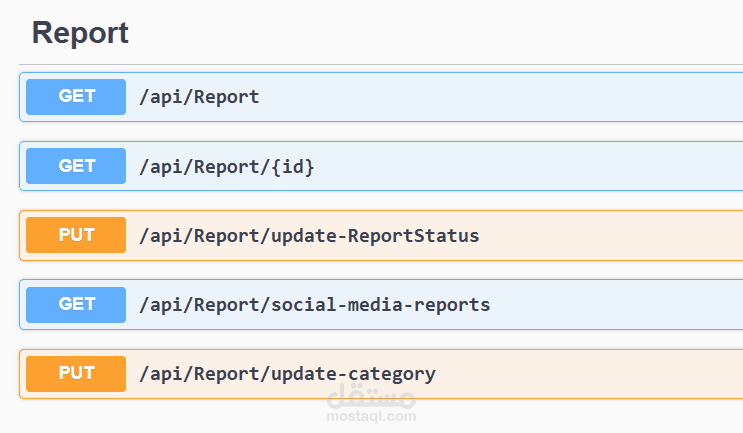Select the /api/Report/update-category path text
The height and width of the screenshot is (433, 743).
287,374
